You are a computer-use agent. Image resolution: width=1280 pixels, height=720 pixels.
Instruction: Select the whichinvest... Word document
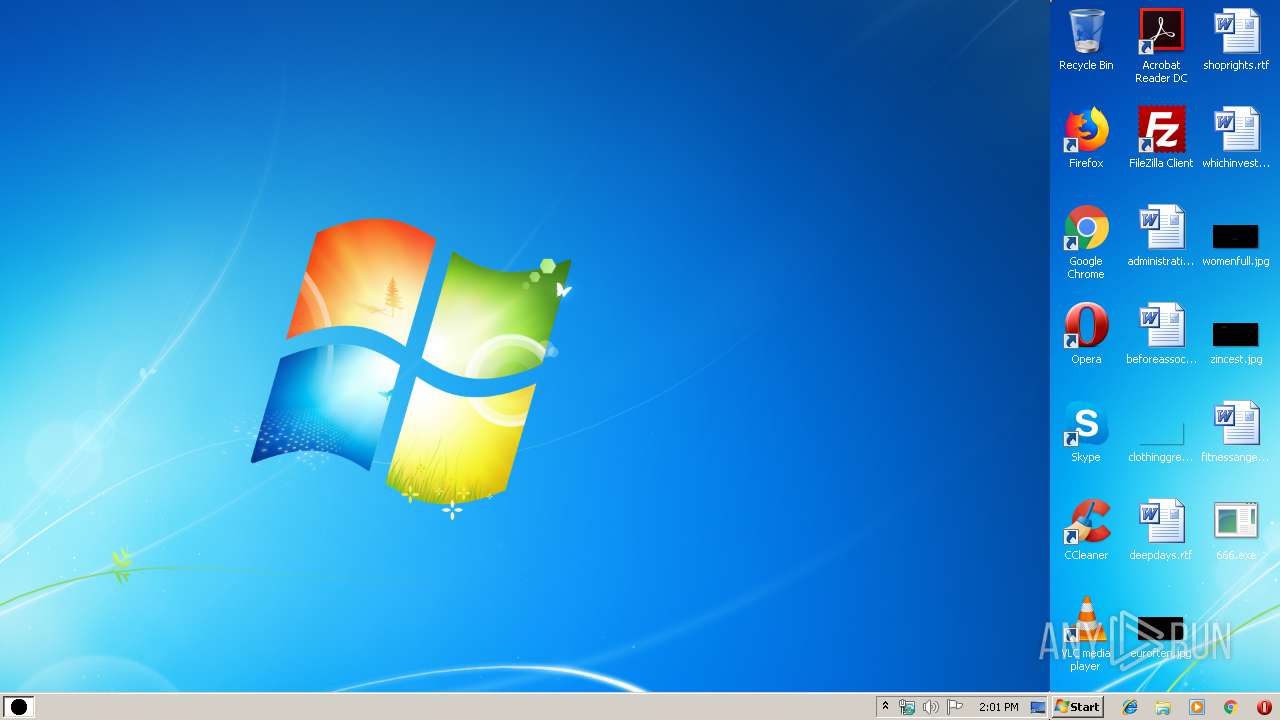[x=1236, y=138]
